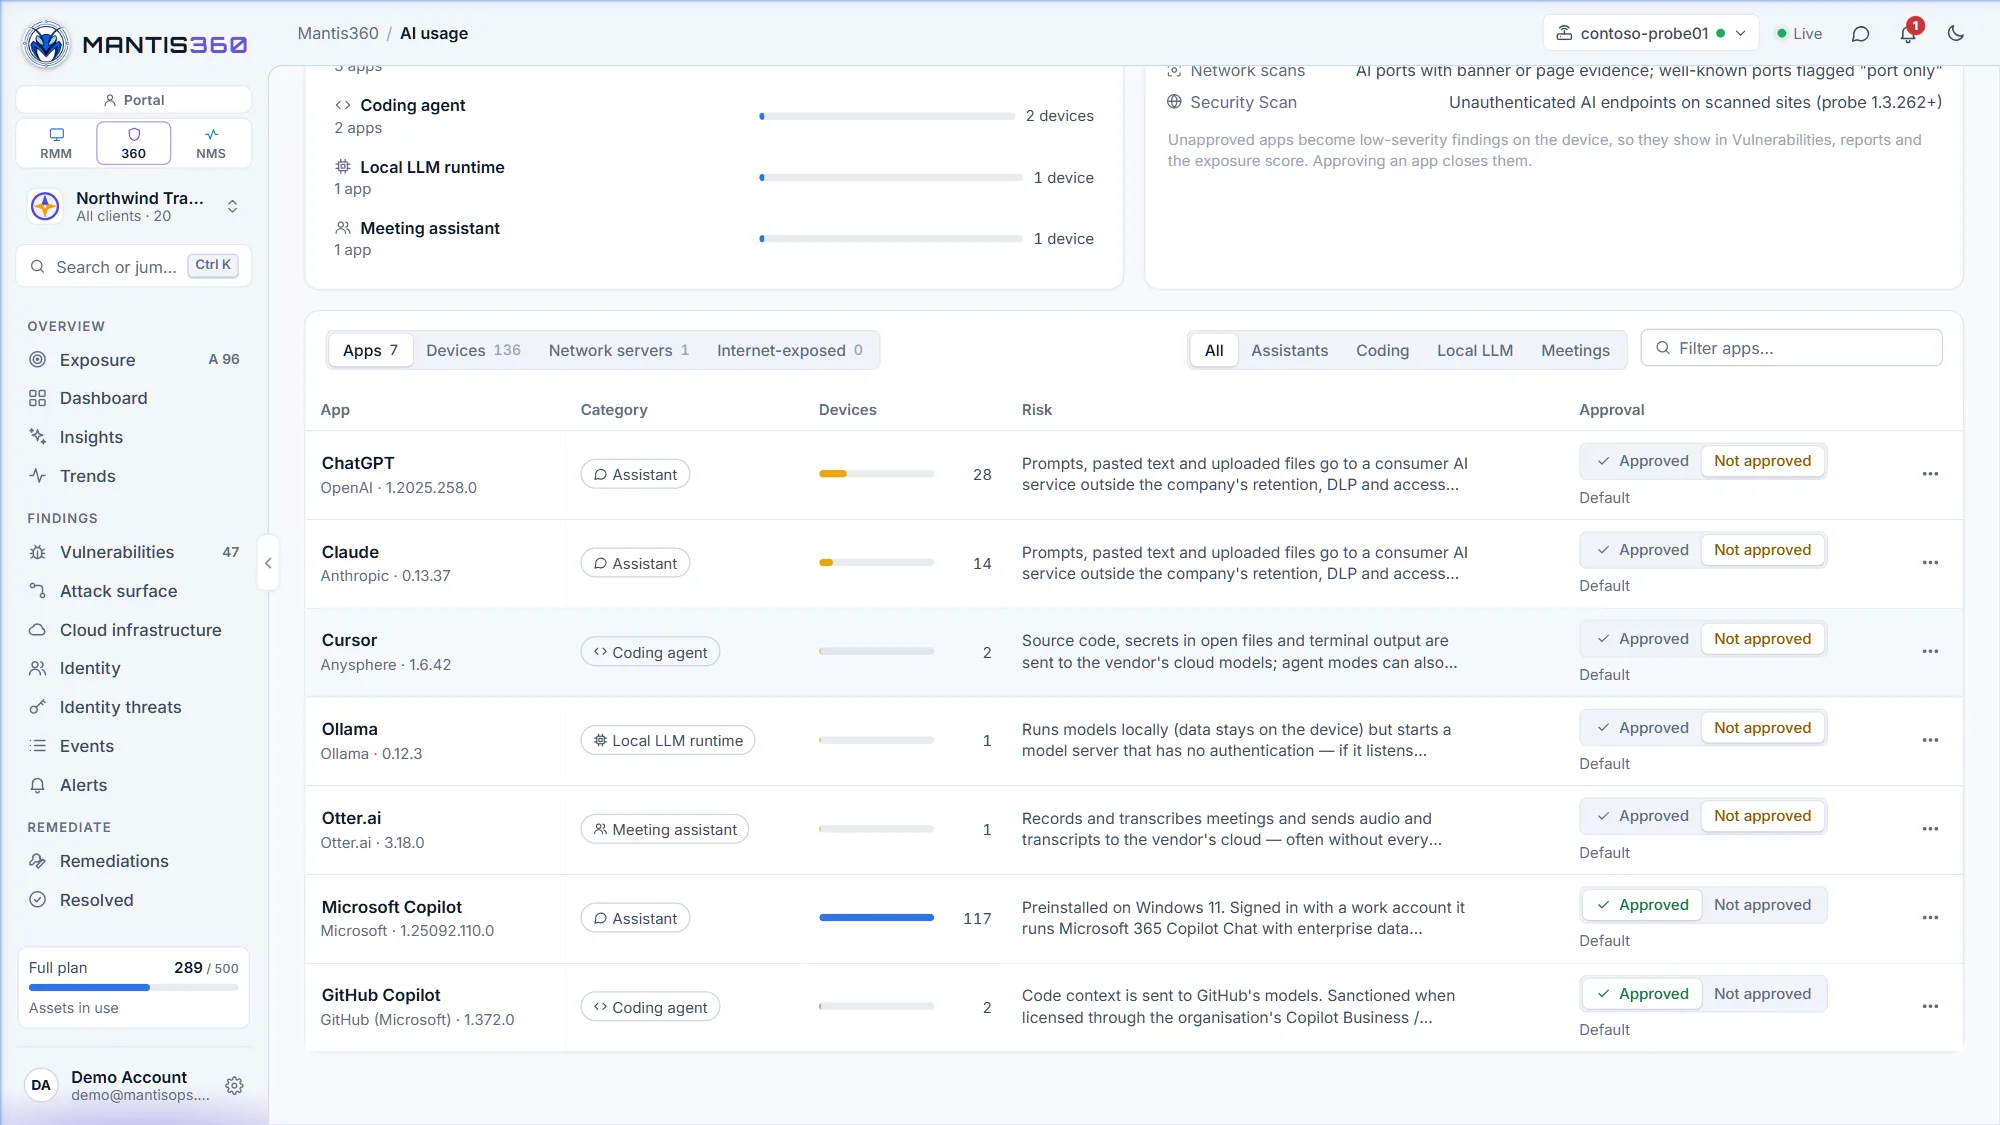Switch to RMM product icon
The image size is (2000, 1125).
pos(56,143)
